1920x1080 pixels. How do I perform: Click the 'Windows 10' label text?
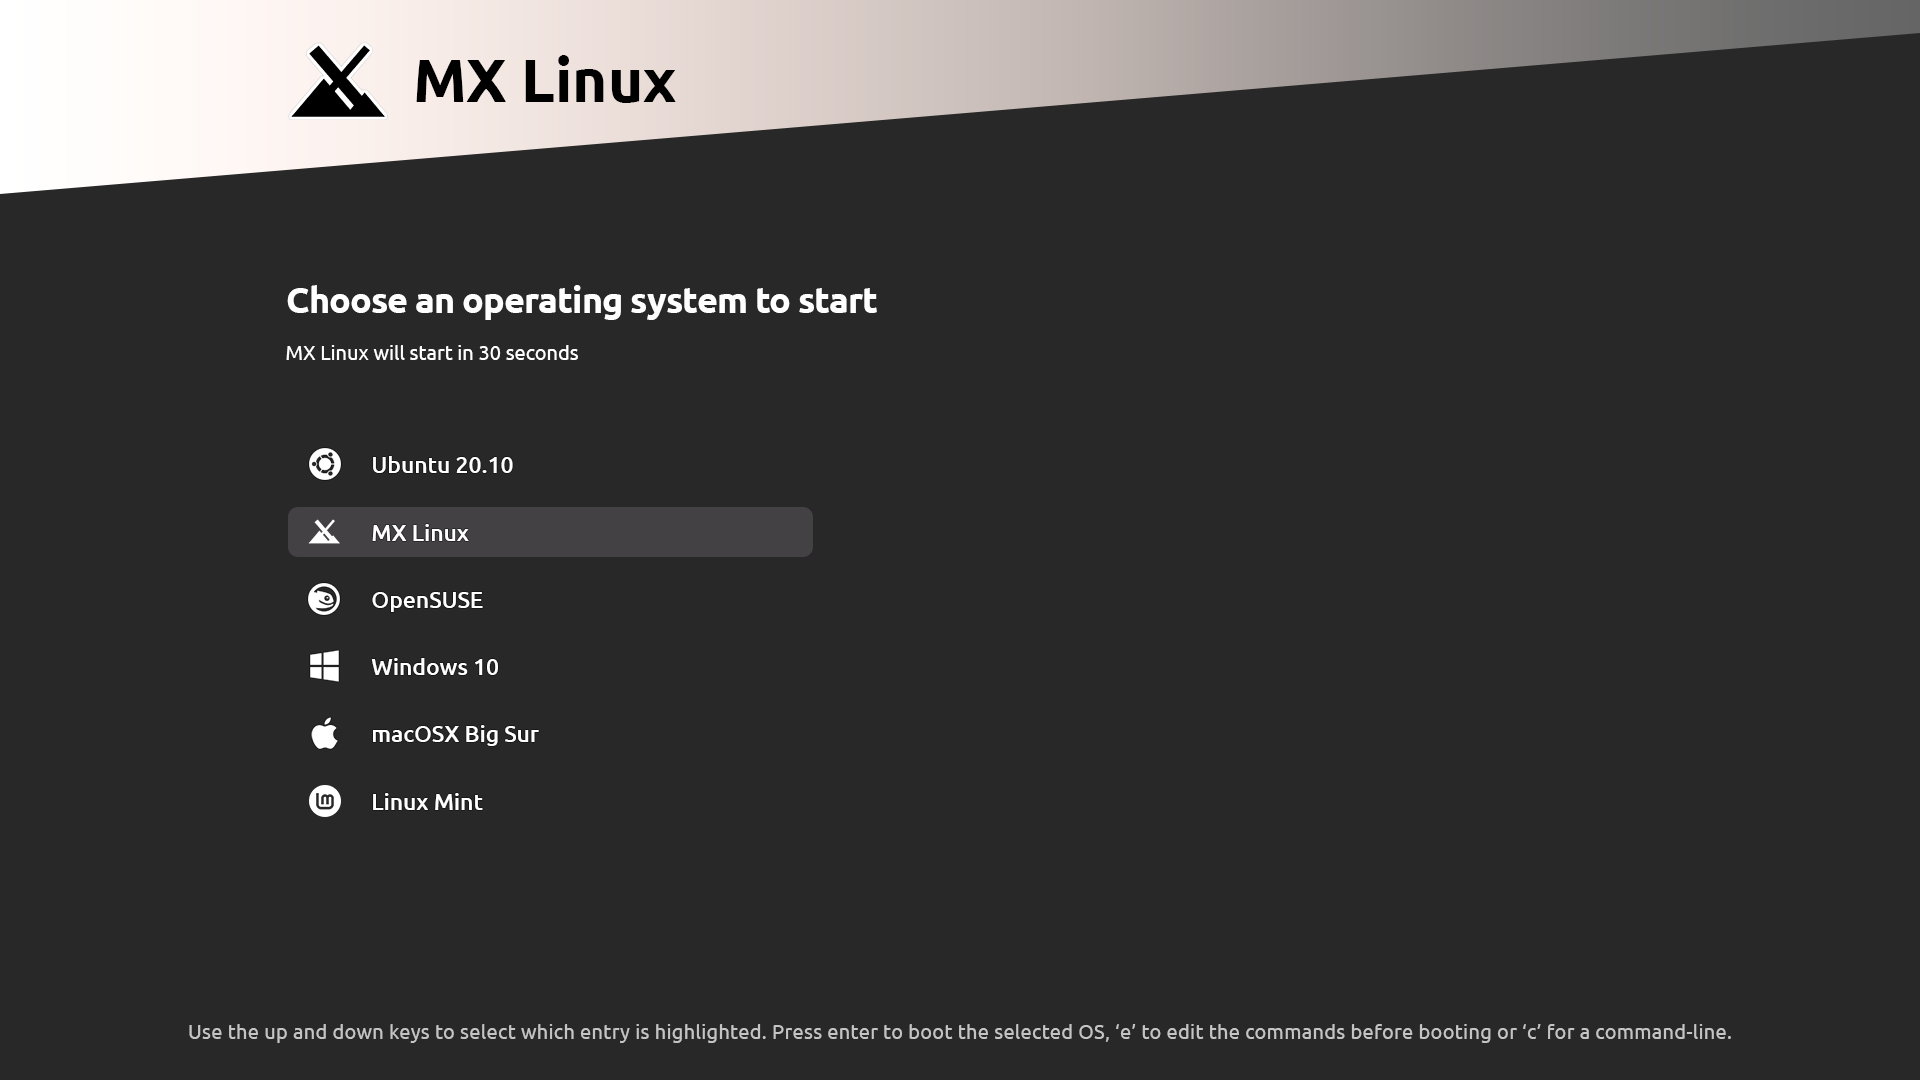click(x=435, y=667)
